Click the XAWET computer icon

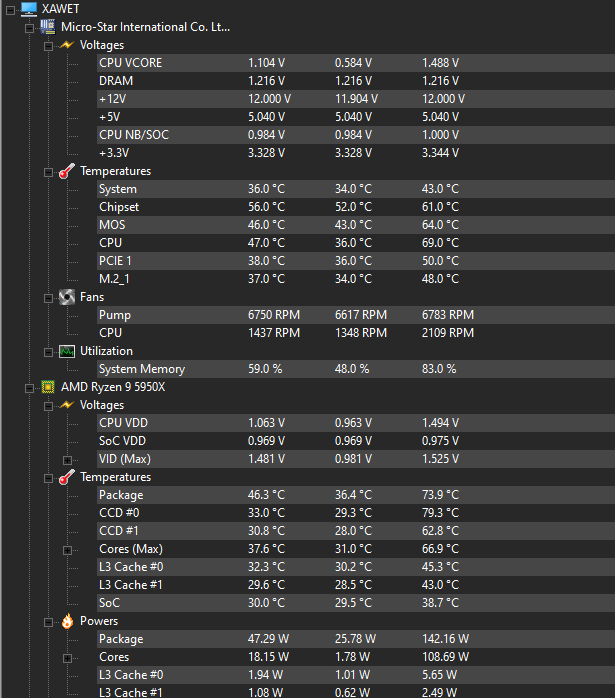tap(29, 9)
